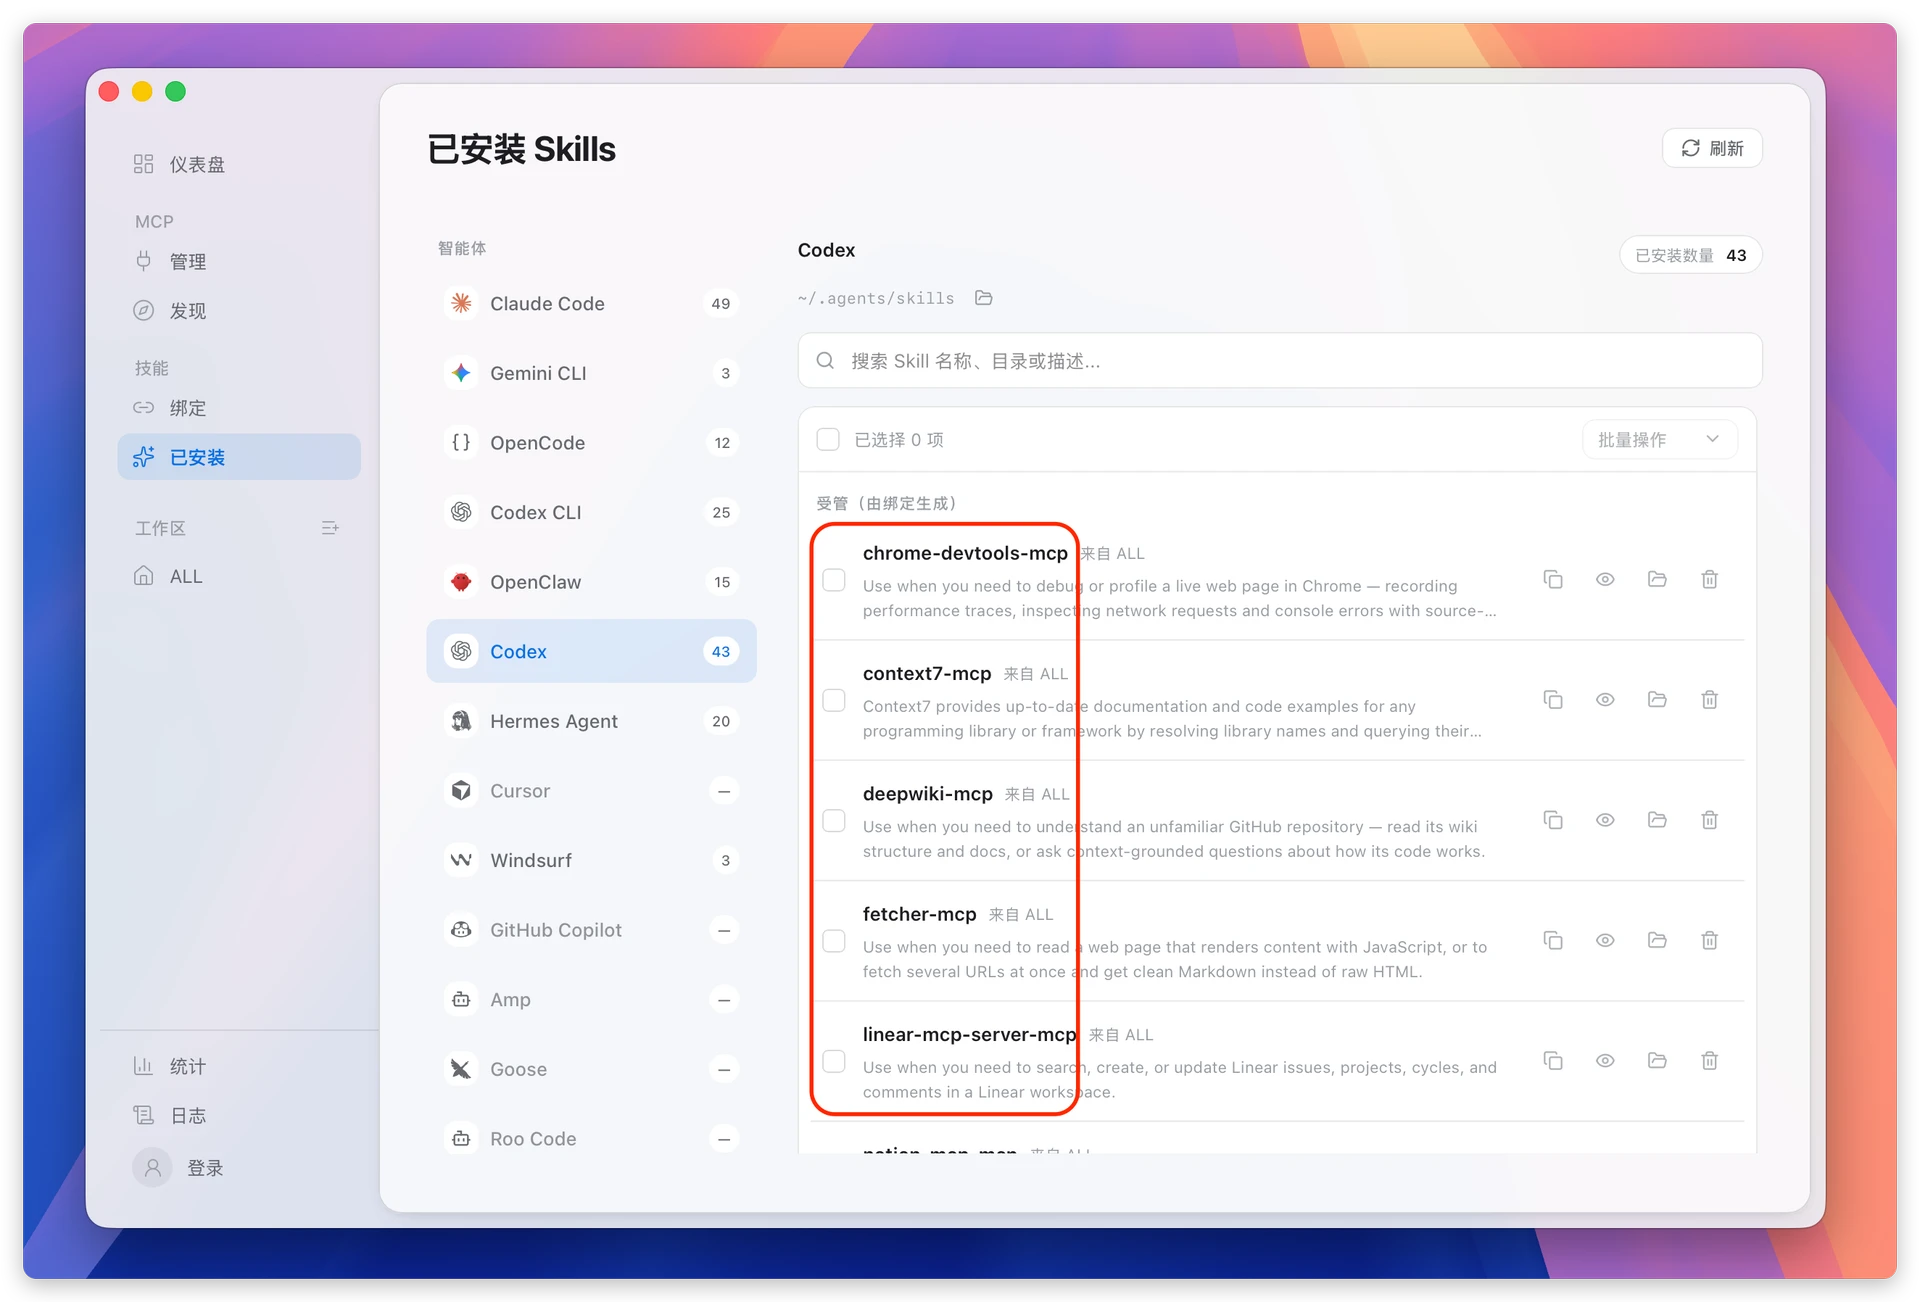Open the context7-mcp skill folder
Viewport: 1920px width, 1302px height.
click(x=1657, y=699)
